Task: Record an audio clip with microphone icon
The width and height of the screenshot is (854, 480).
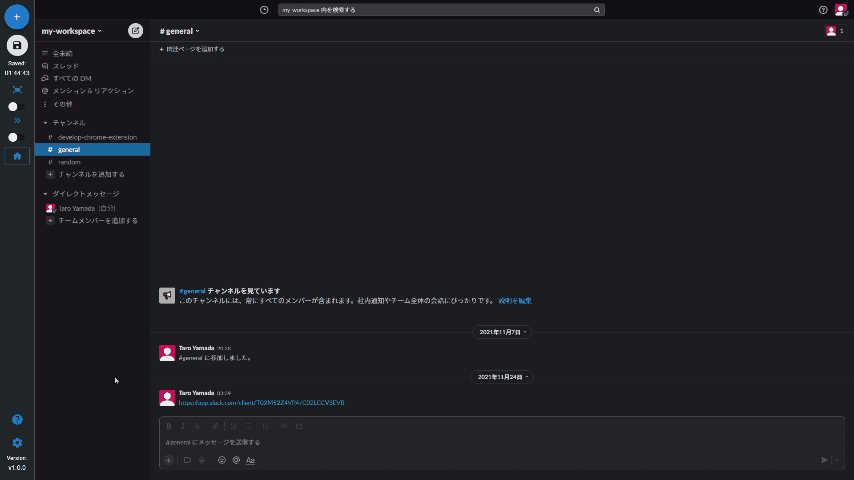Action: click(202, 460)
